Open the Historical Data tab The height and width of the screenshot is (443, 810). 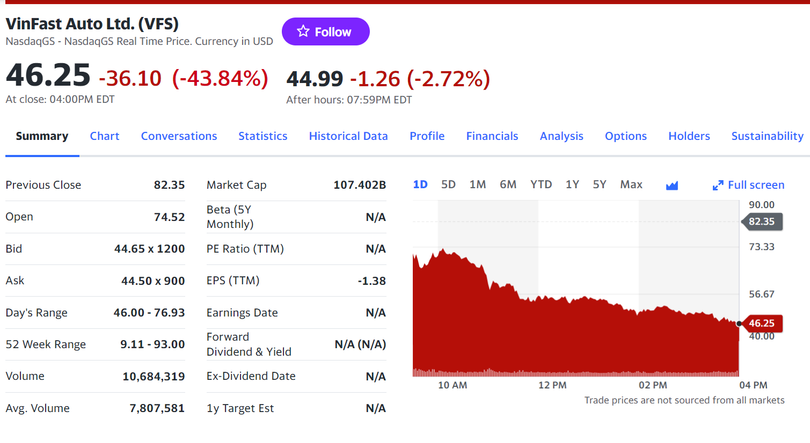point(348,136)
